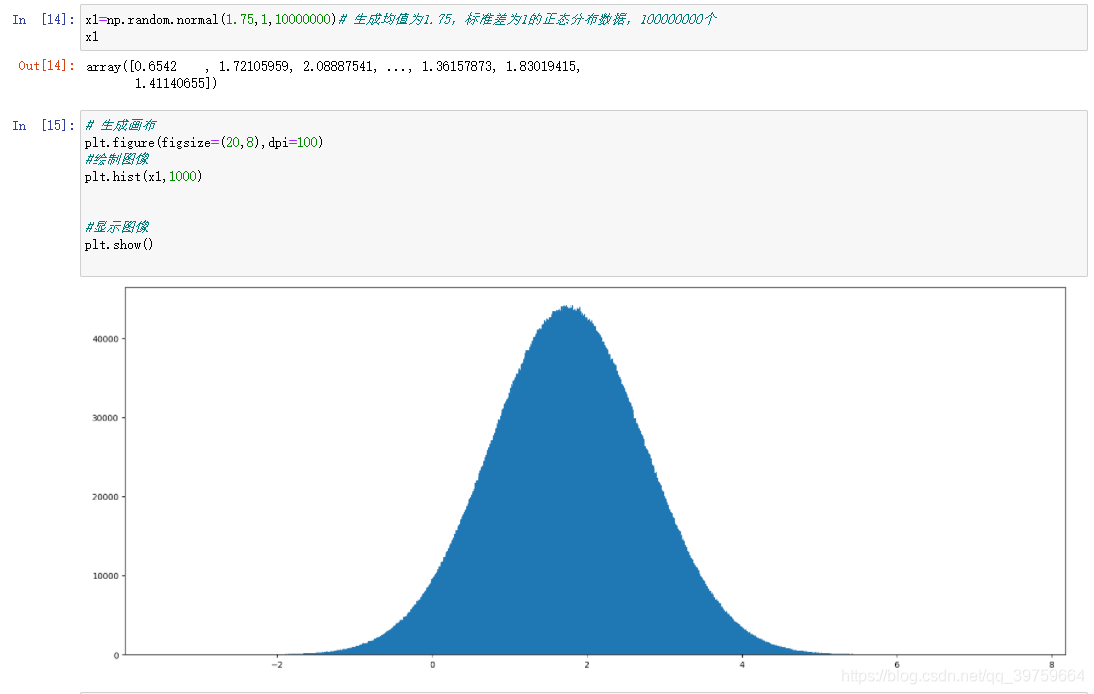The width and height of the screenshot is (1094, 694).
Task: Click the plt.hist(x1,1000) code line
Action: [144, 176]
